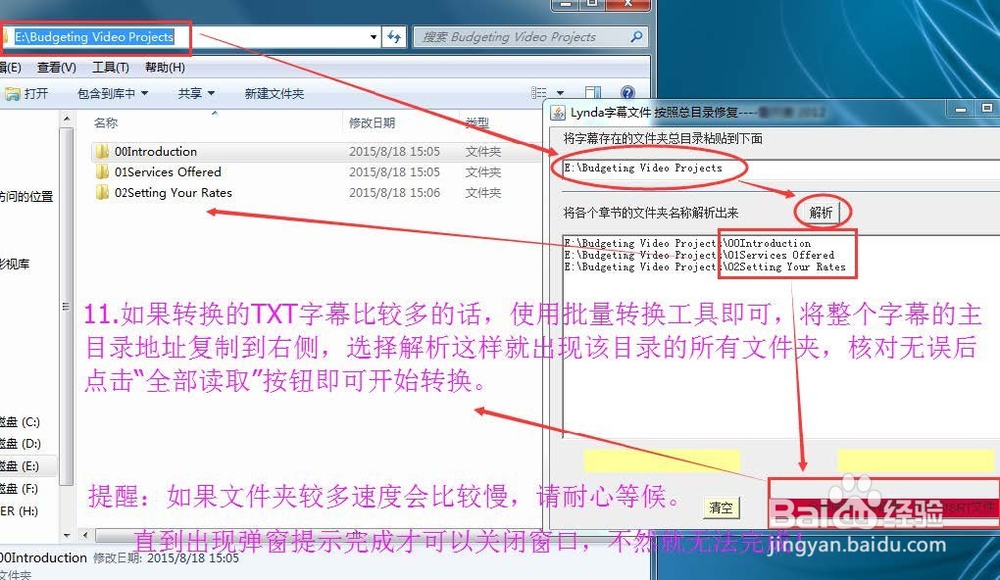Open the 工具(T) menu
Screen dimensions: 1000x580
(x=110, y=67)
